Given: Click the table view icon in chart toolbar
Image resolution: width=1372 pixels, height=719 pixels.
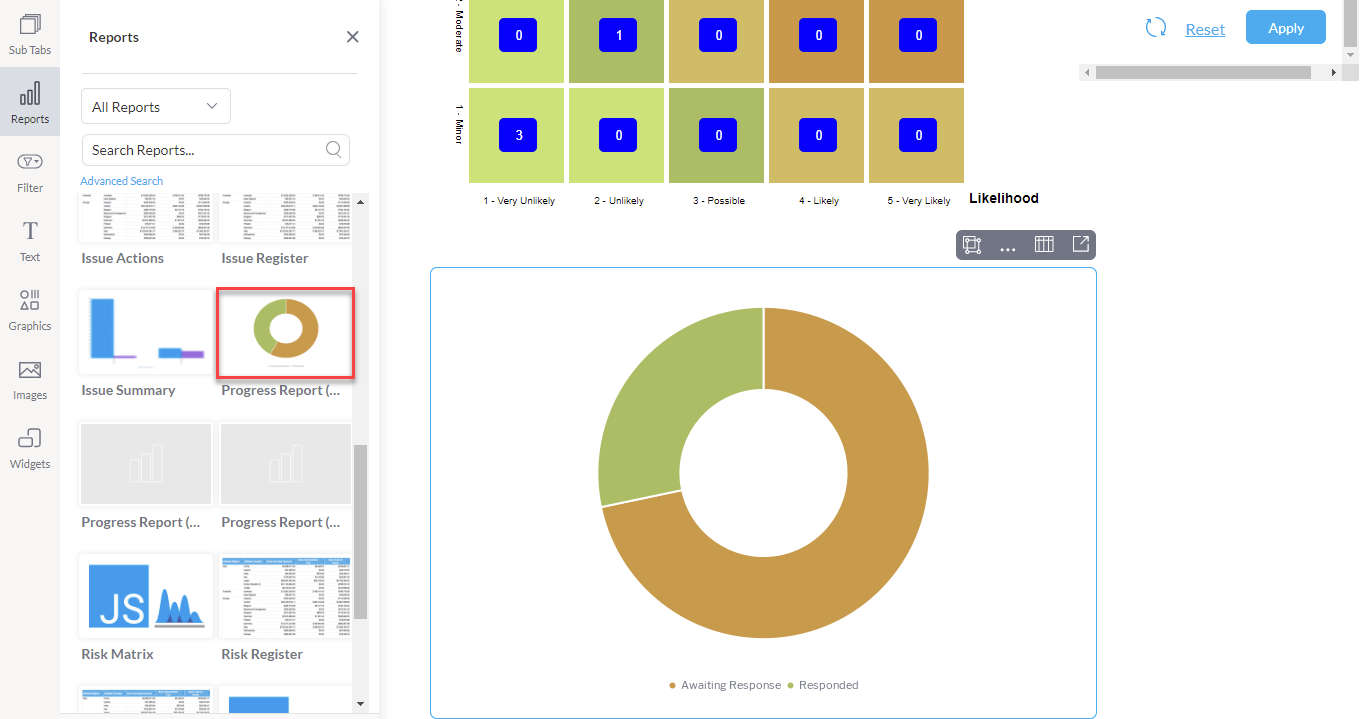Looking at the screenshot, I should pos(1044,244).
